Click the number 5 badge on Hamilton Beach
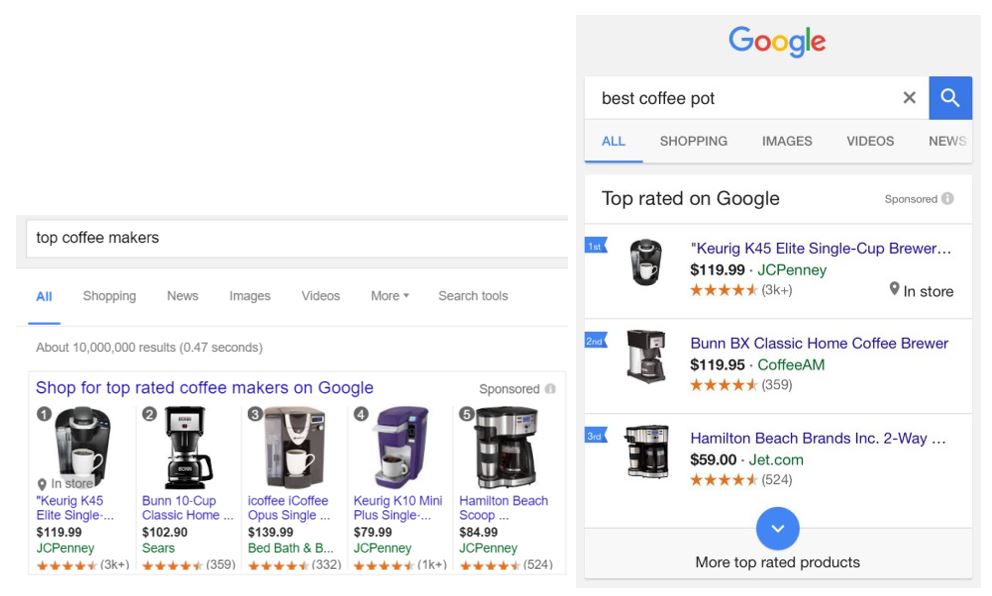992x596 pixels. pos(466,414)
